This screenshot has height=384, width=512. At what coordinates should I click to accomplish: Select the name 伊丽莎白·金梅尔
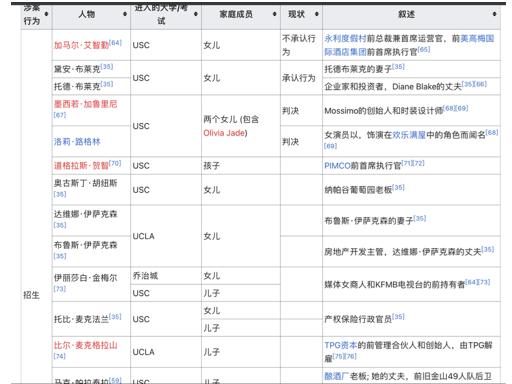click(86, 278)
